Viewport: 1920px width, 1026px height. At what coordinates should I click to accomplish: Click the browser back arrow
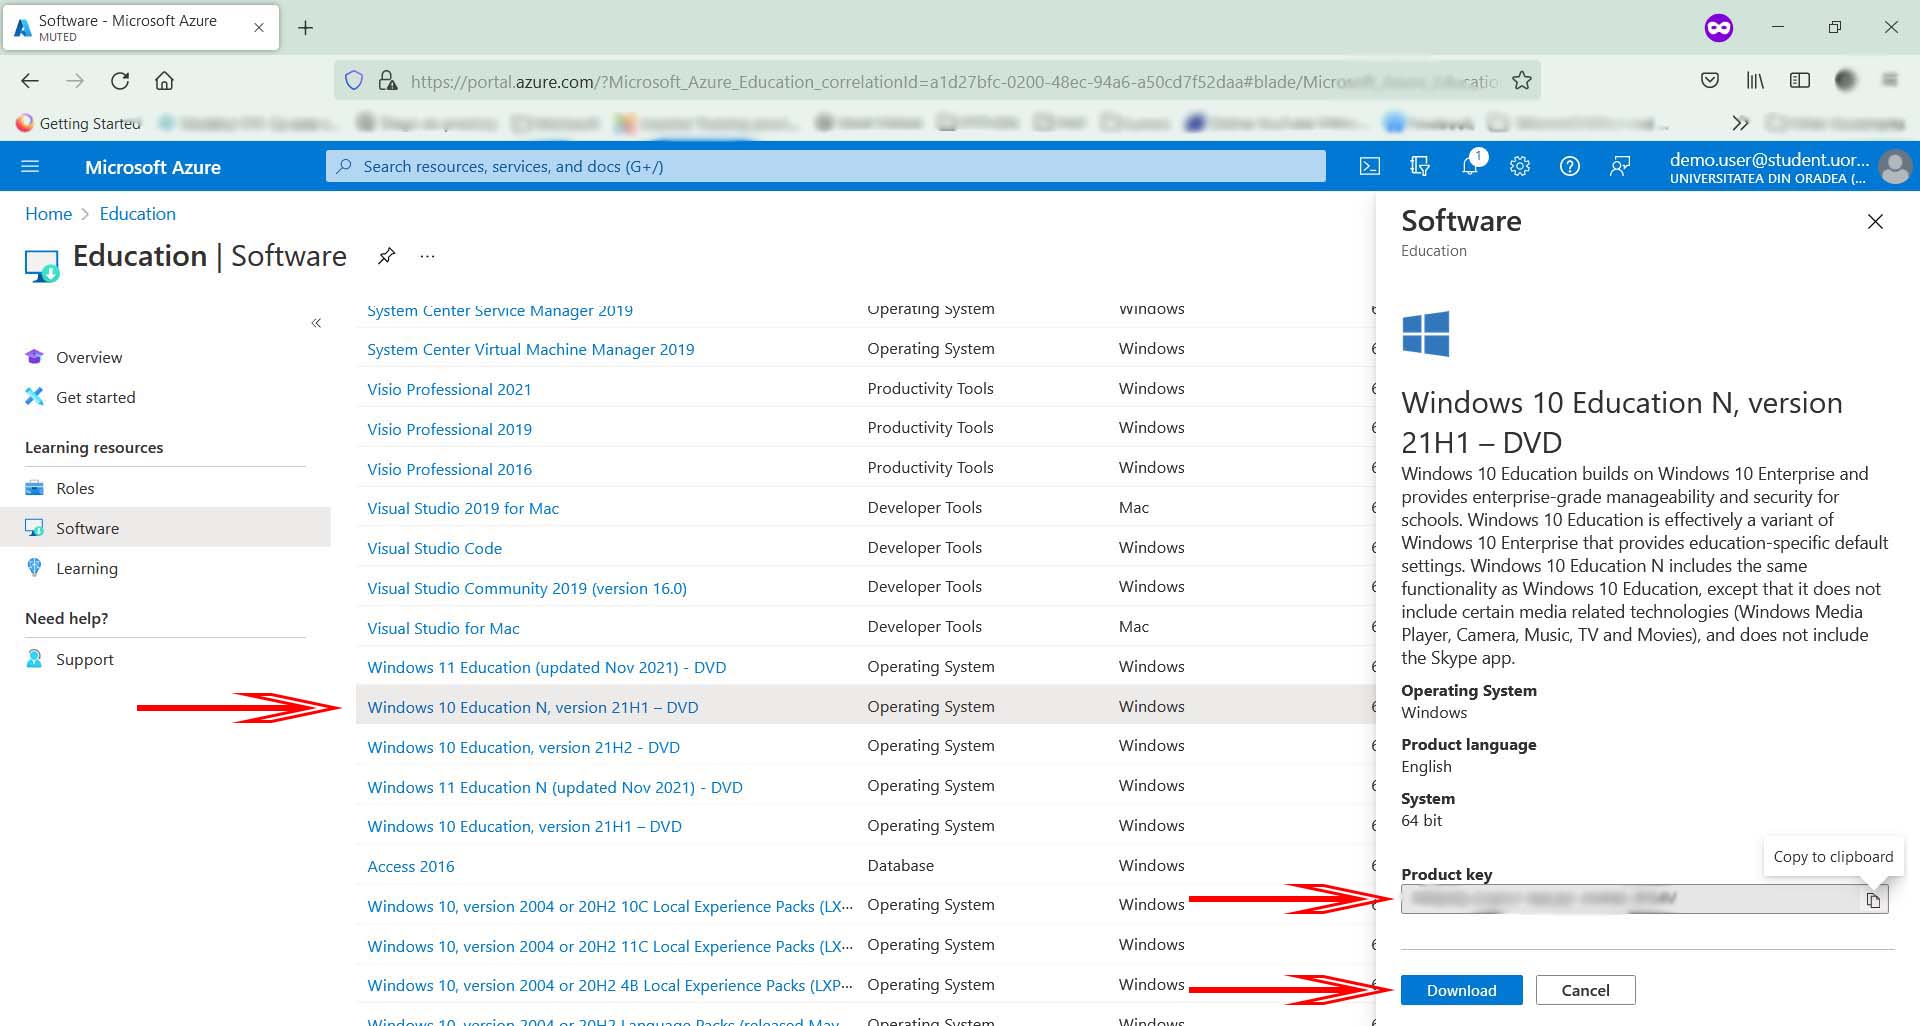click(30, 81)
